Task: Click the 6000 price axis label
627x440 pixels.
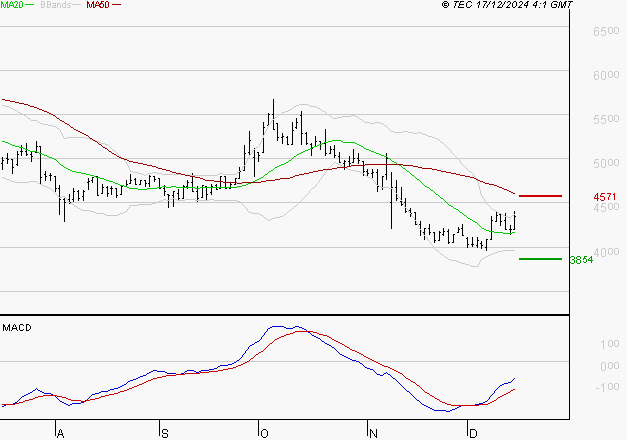Action: click(x=606, y=75)
